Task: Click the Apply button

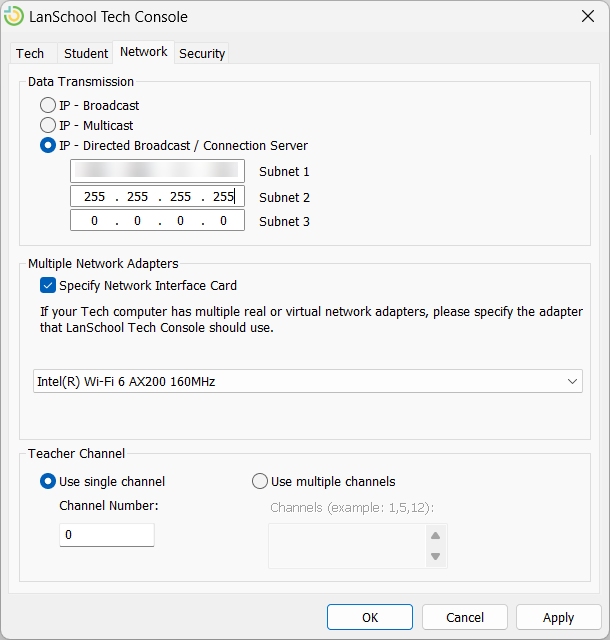Action: coord(559,617)
